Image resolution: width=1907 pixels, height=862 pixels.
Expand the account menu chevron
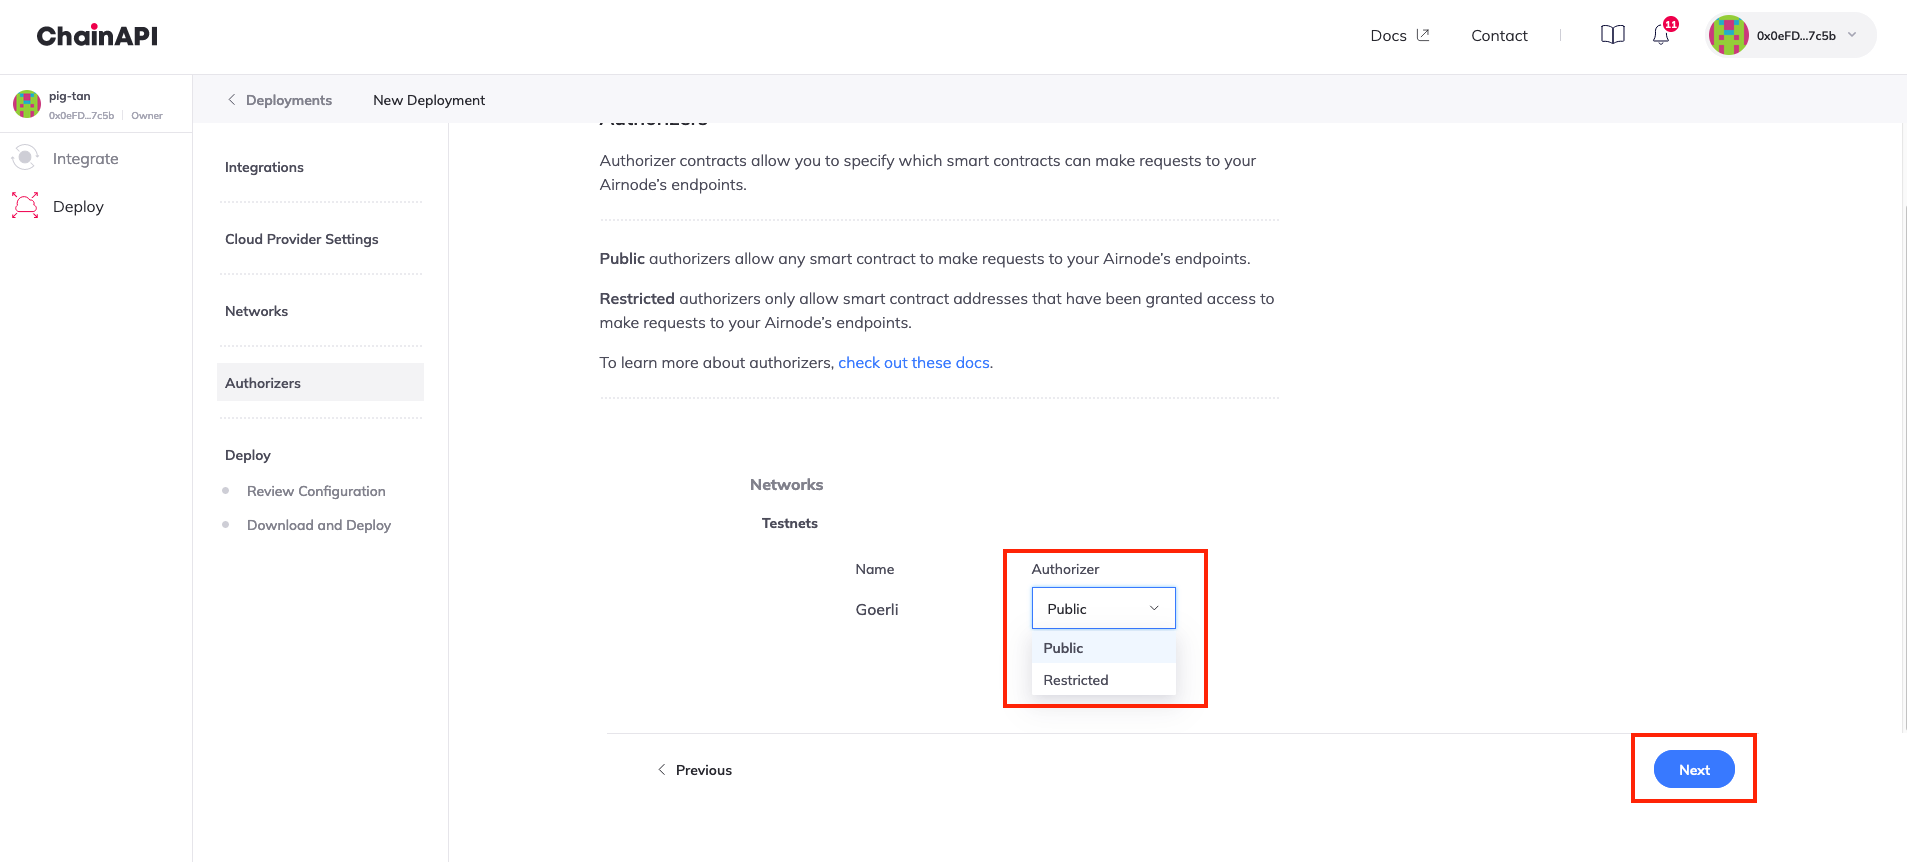tap(1852, 35)
